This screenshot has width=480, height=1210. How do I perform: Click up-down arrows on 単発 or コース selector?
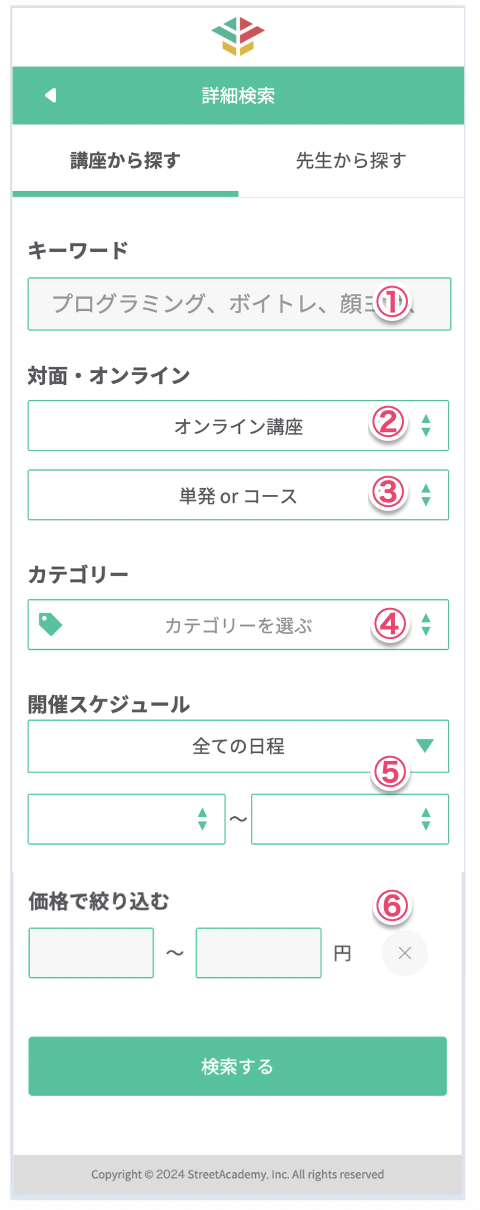pyautogui.click(x=426, y=494)
